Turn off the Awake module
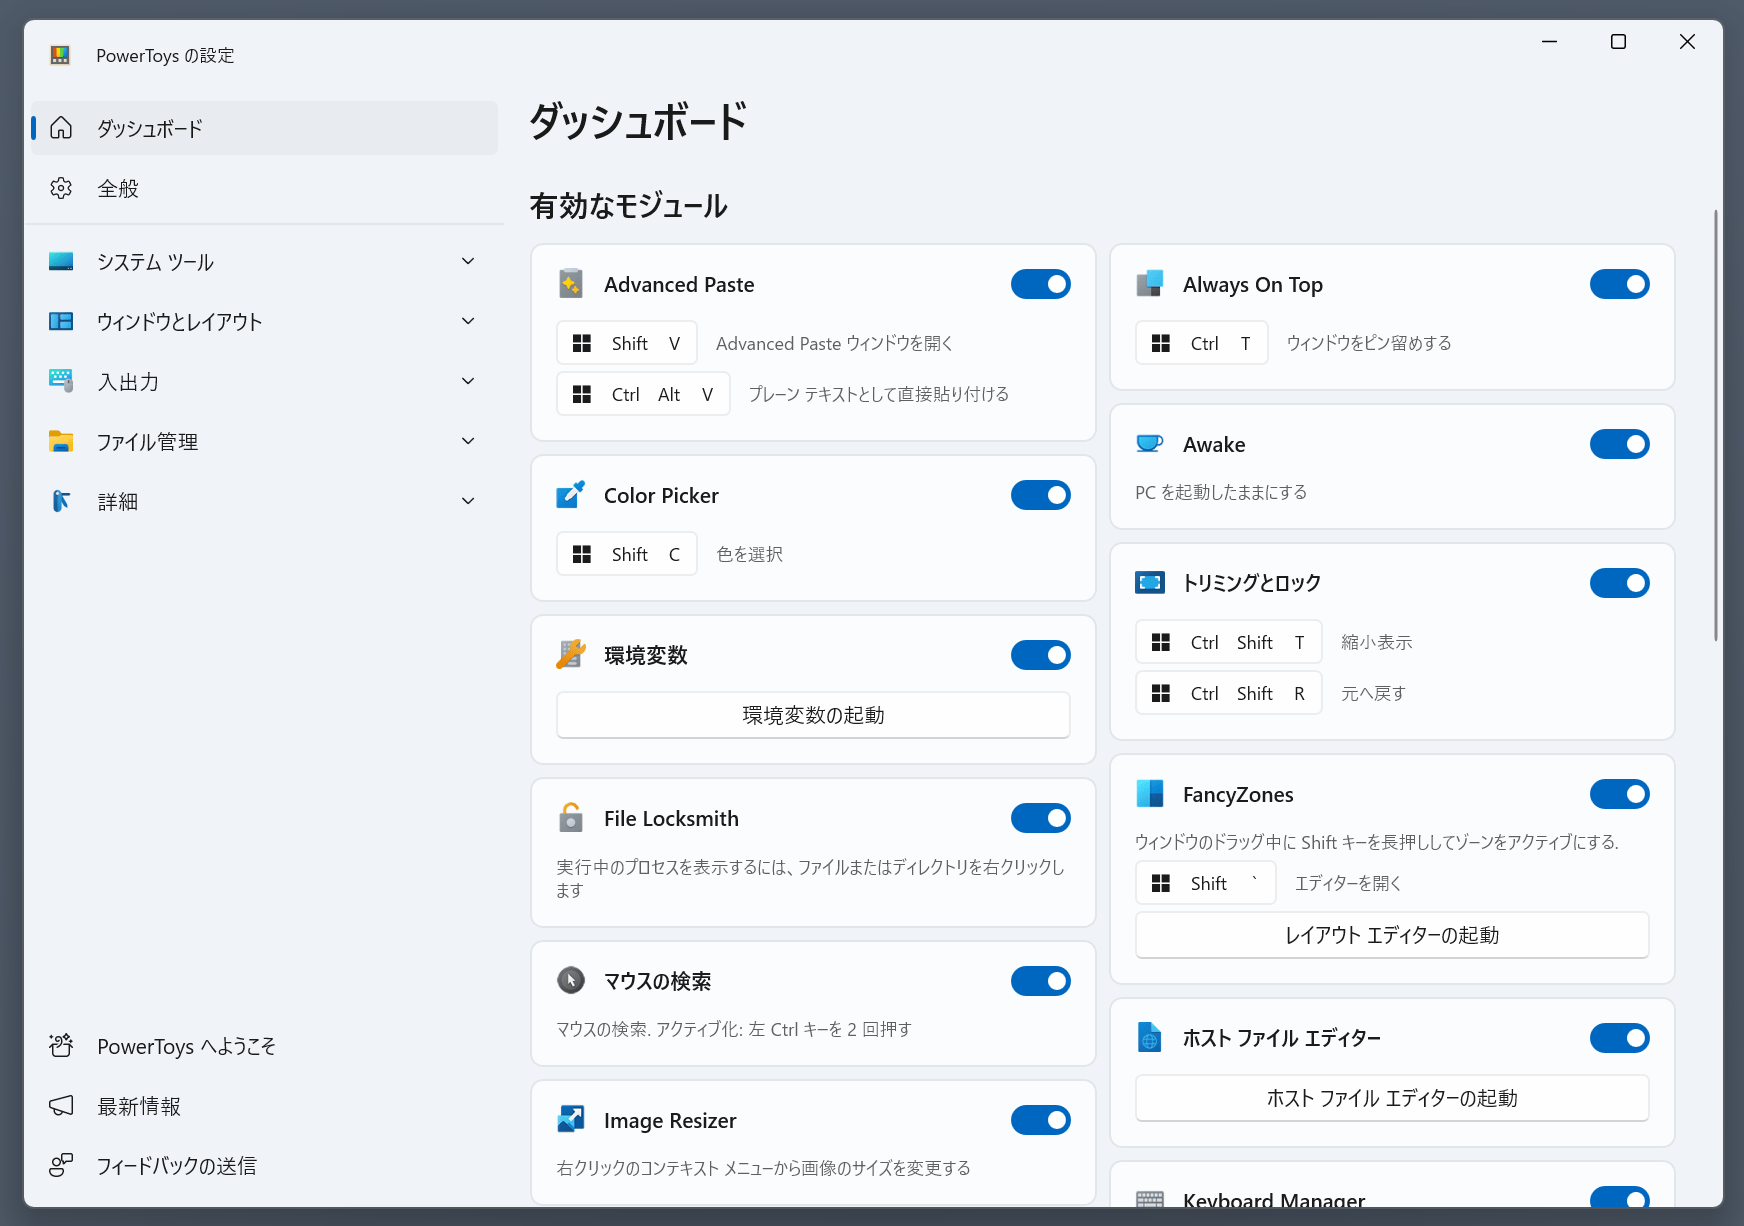 click(x=1619, y=444)
